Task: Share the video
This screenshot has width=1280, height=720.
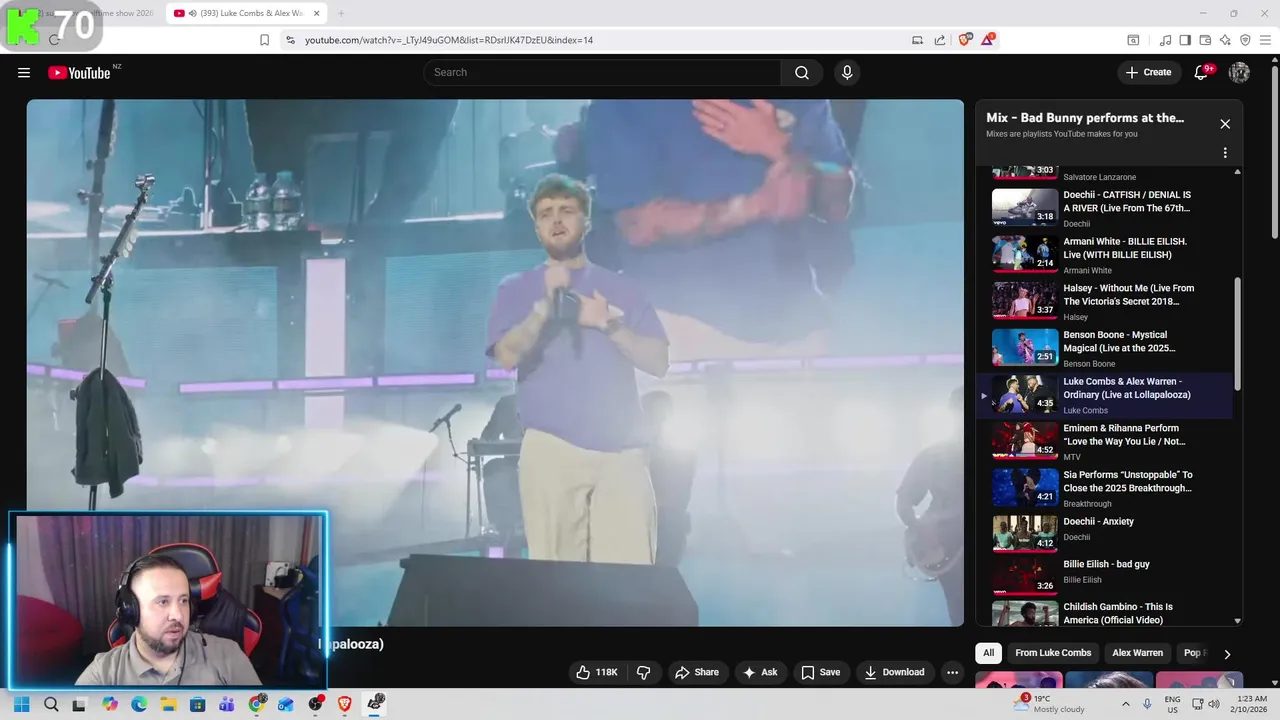Action: pos(697,672)
